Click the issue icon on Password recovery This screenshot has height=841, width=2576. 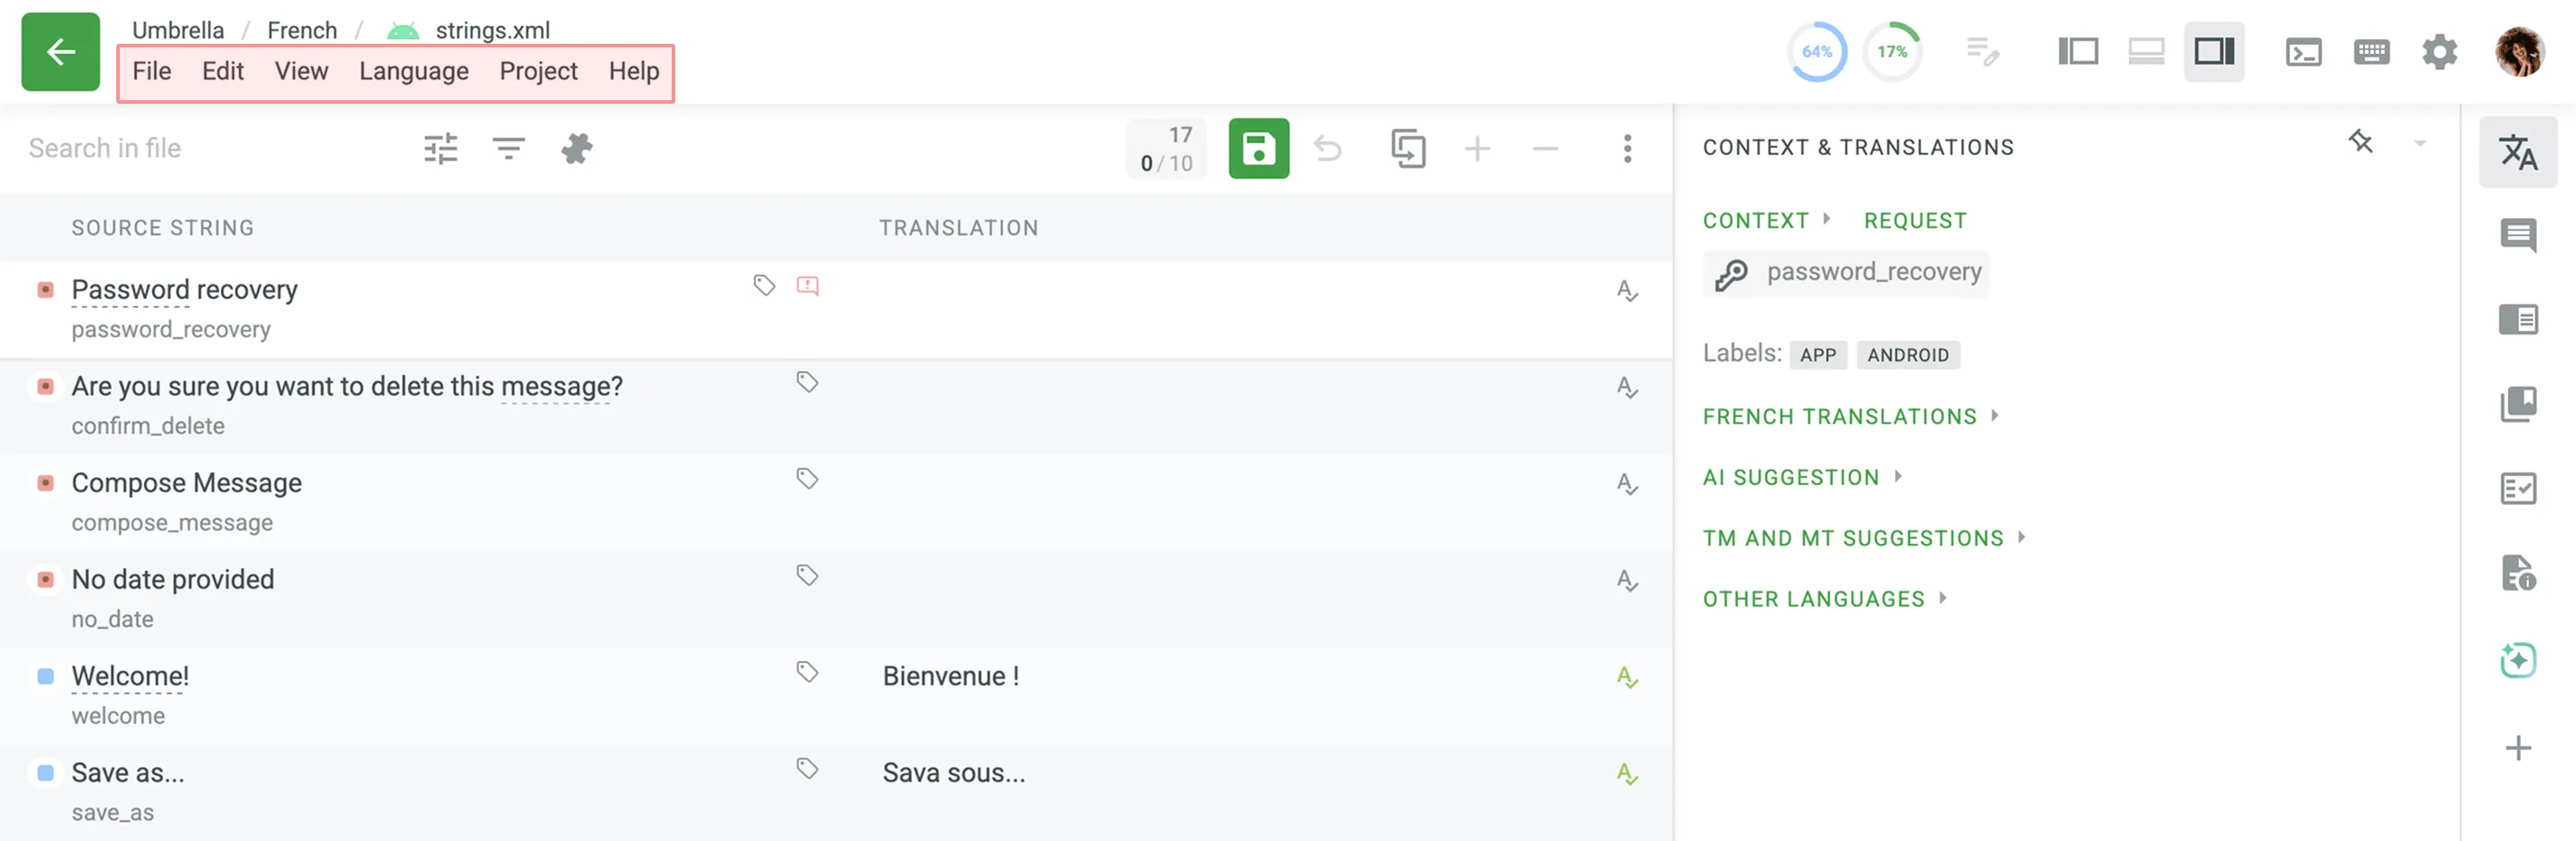click(x=807, y=287)
